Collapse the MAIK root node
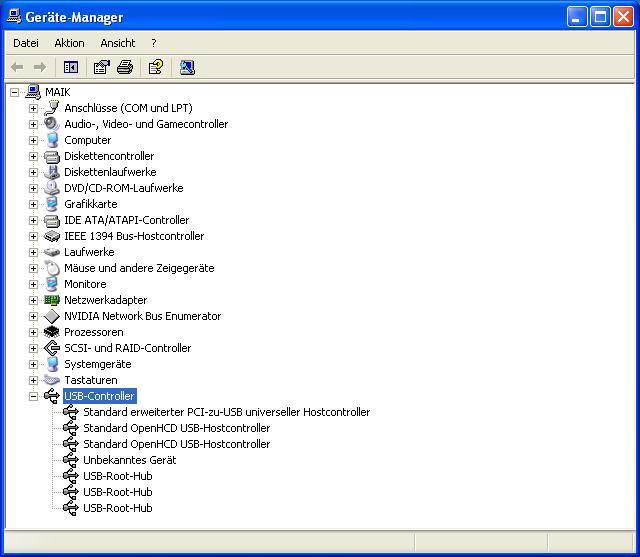The height and width of the screenshot is (557, 640). [x=15, y=92]
